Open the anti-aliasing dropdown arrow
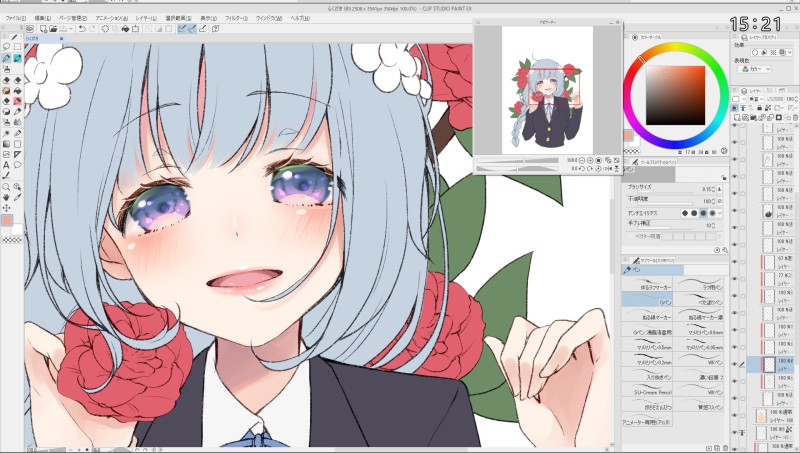Screen dimensions: 800x453 point(720,213)
